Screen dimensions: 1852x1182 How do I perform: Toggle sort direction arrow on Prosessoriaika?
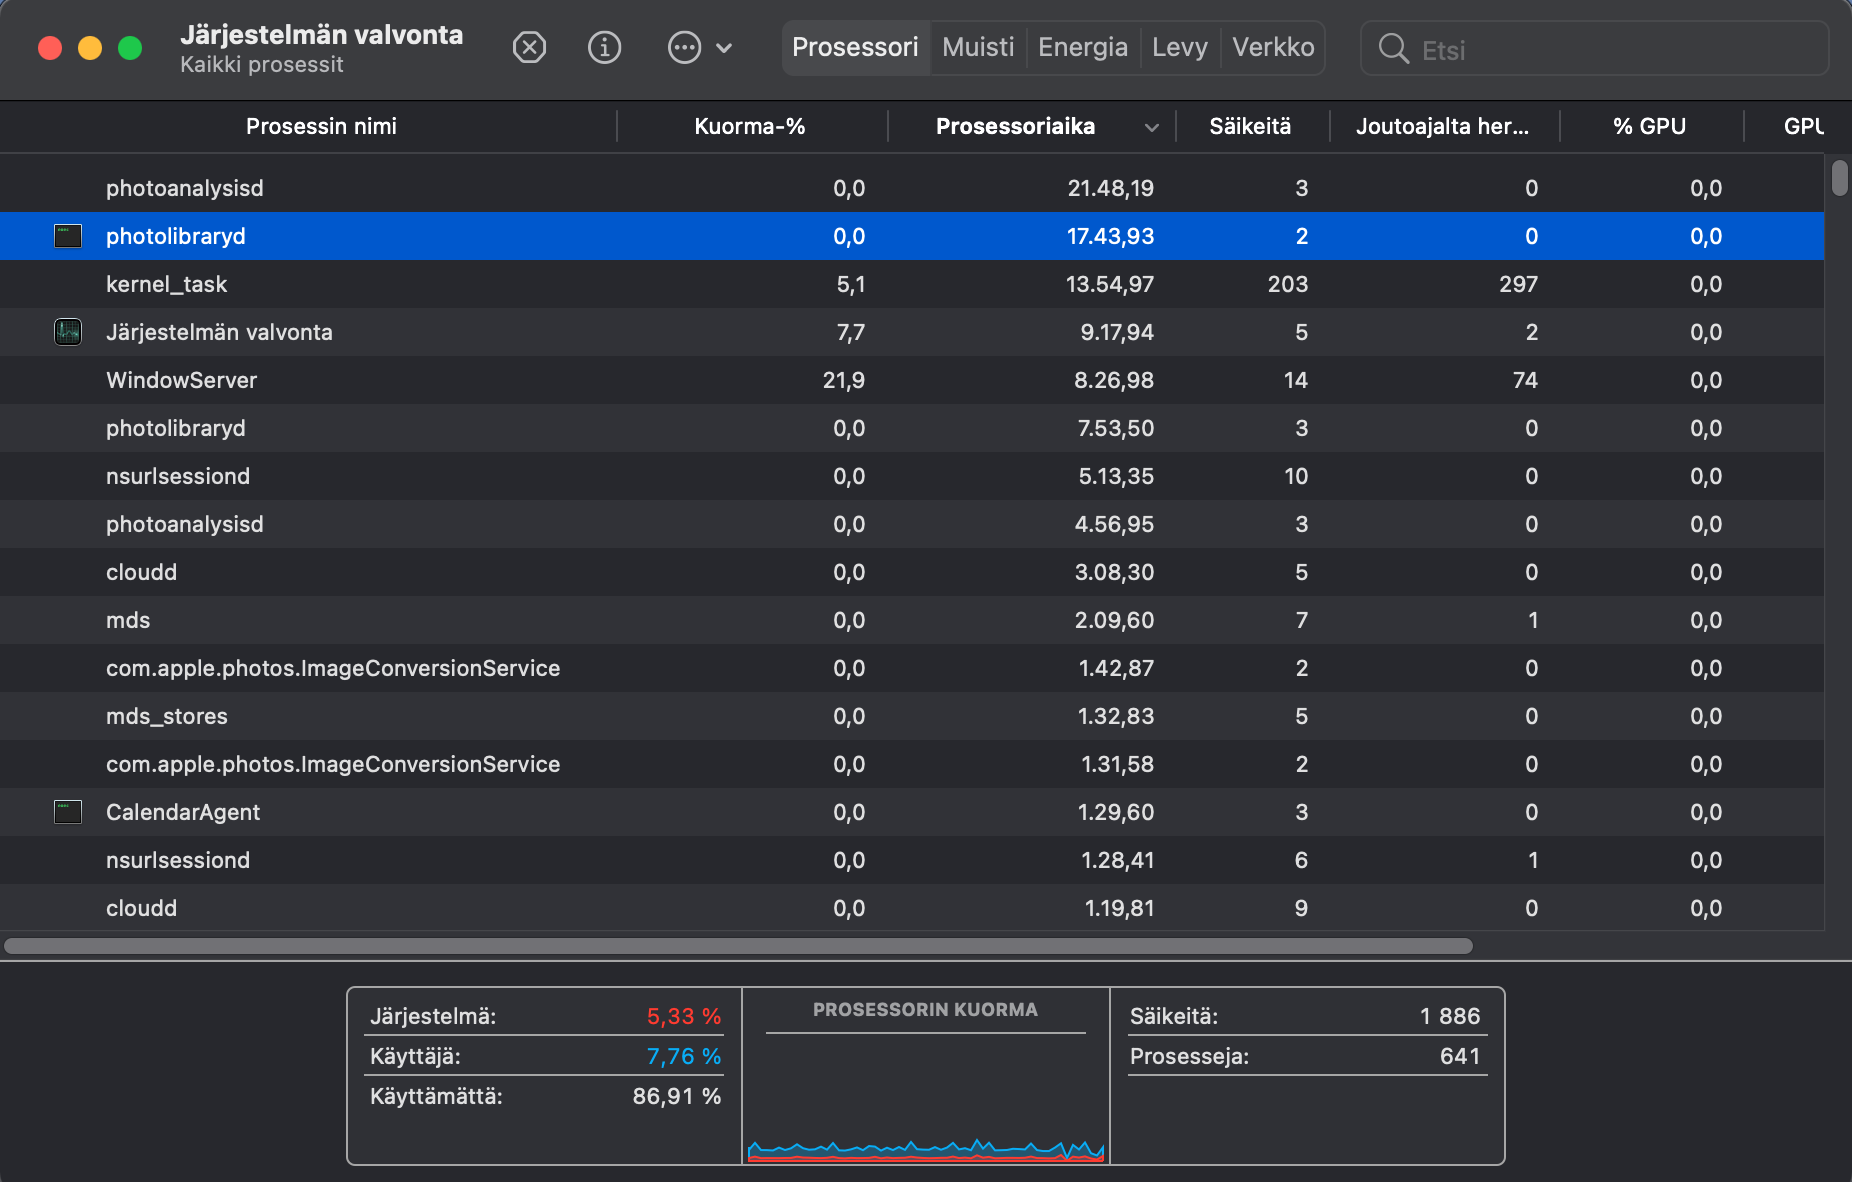tap(1151, 127)
